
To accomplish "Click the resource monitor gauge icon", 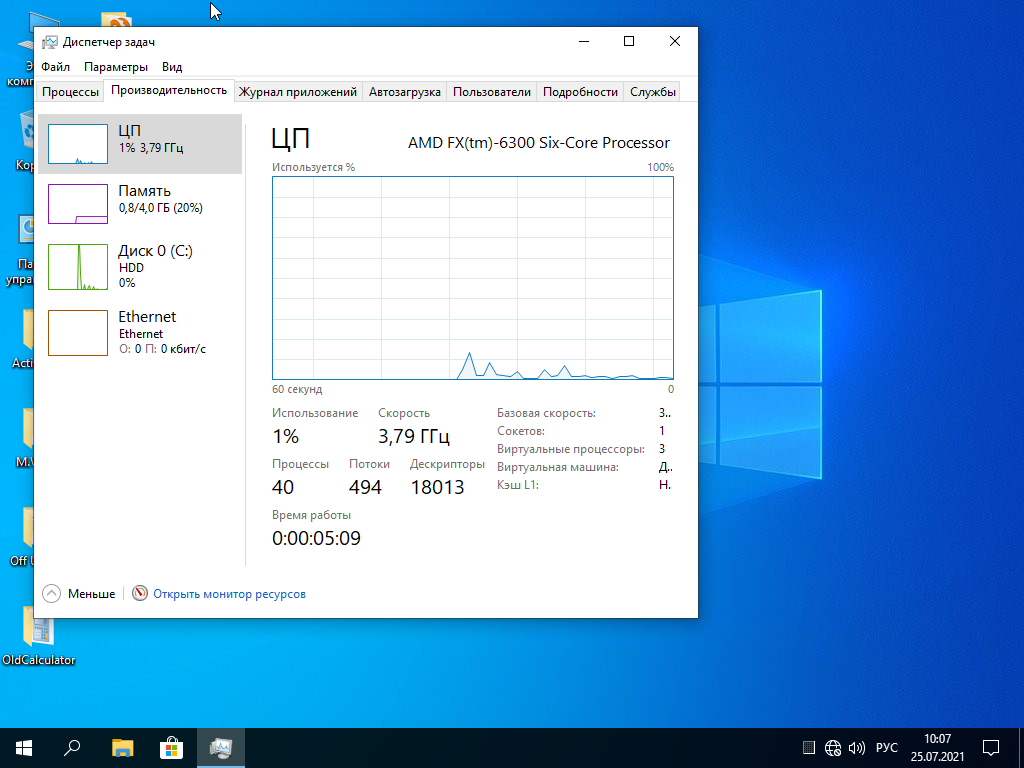I will click(140, 593).
